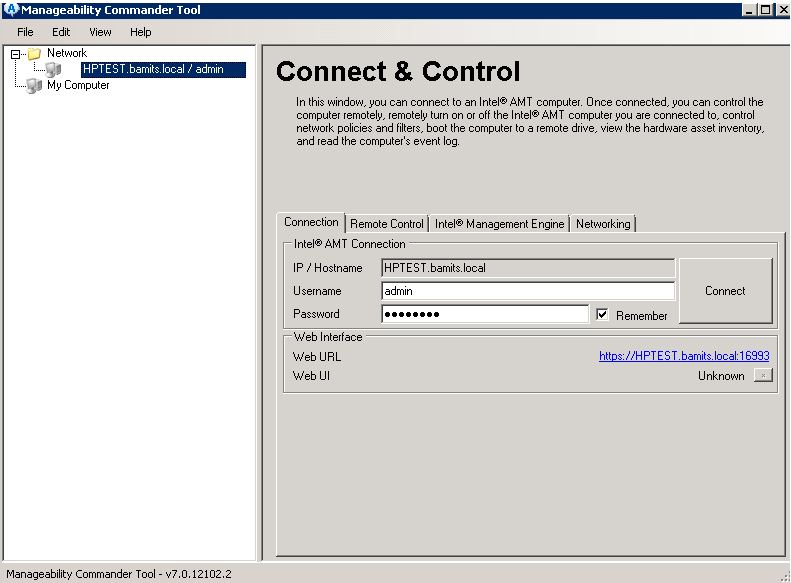
Task: Minimize the Manageability Commander Tool window
Action: [749, 10]
